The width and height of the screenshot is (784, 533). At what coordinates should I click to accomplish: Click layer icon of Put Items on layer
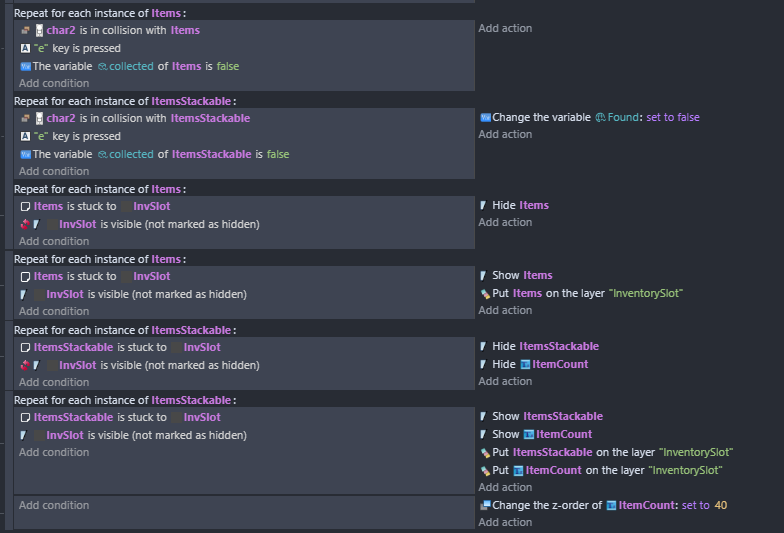(x=484, y=294)
